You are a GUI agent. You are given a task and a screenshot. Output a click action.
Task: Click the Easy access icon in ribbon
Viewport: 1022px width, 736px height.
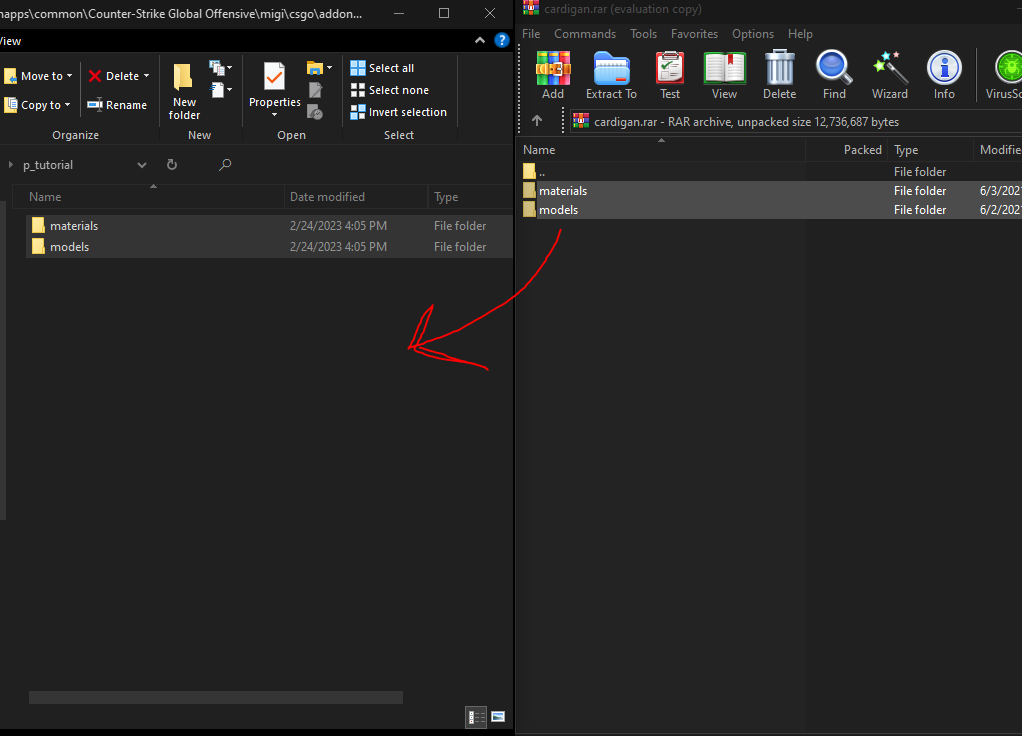tap(217, 90)
